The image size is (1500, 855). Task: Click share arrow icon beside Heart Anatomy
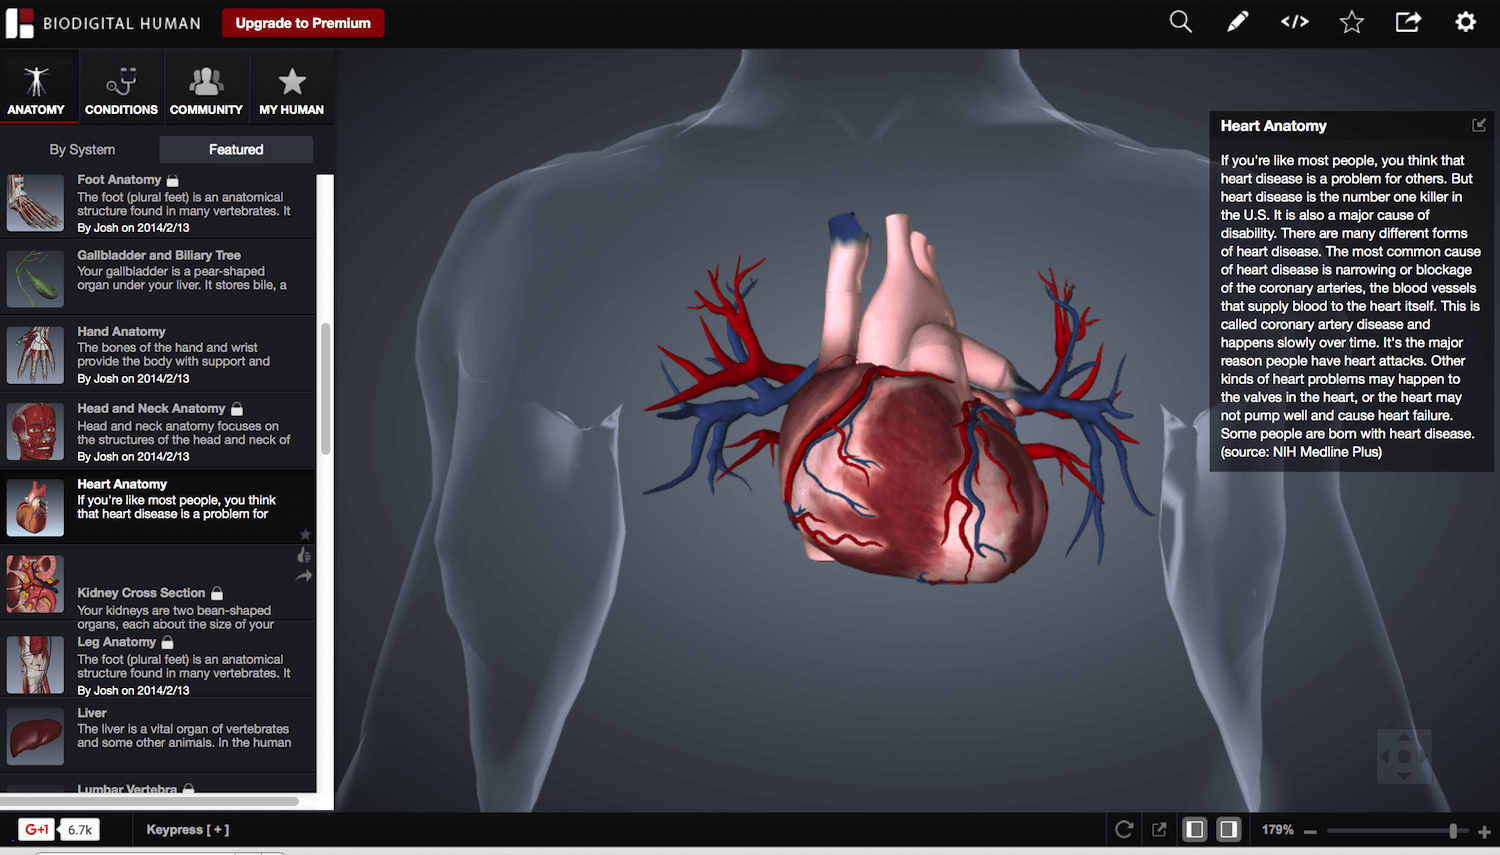coord(304,576)
